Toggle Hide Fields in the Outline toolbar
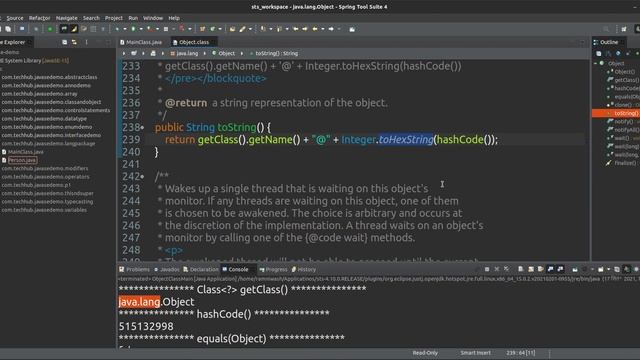This screenshot has height=360, width=640. pyautogui.click(x=618, y=53)
